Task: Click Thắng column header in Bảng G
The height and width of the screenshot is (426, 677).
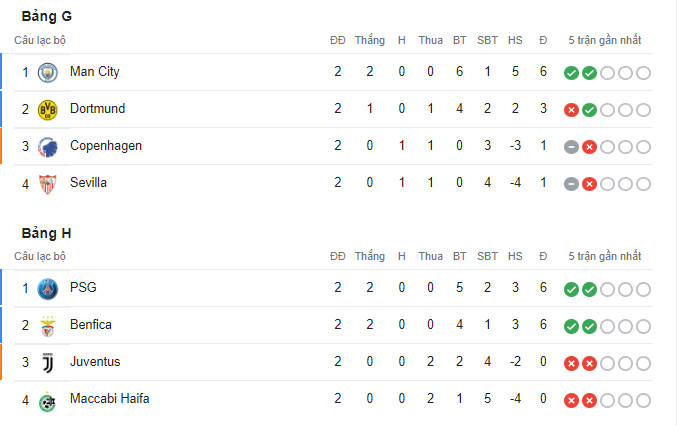Action: [x=370, y=40]
